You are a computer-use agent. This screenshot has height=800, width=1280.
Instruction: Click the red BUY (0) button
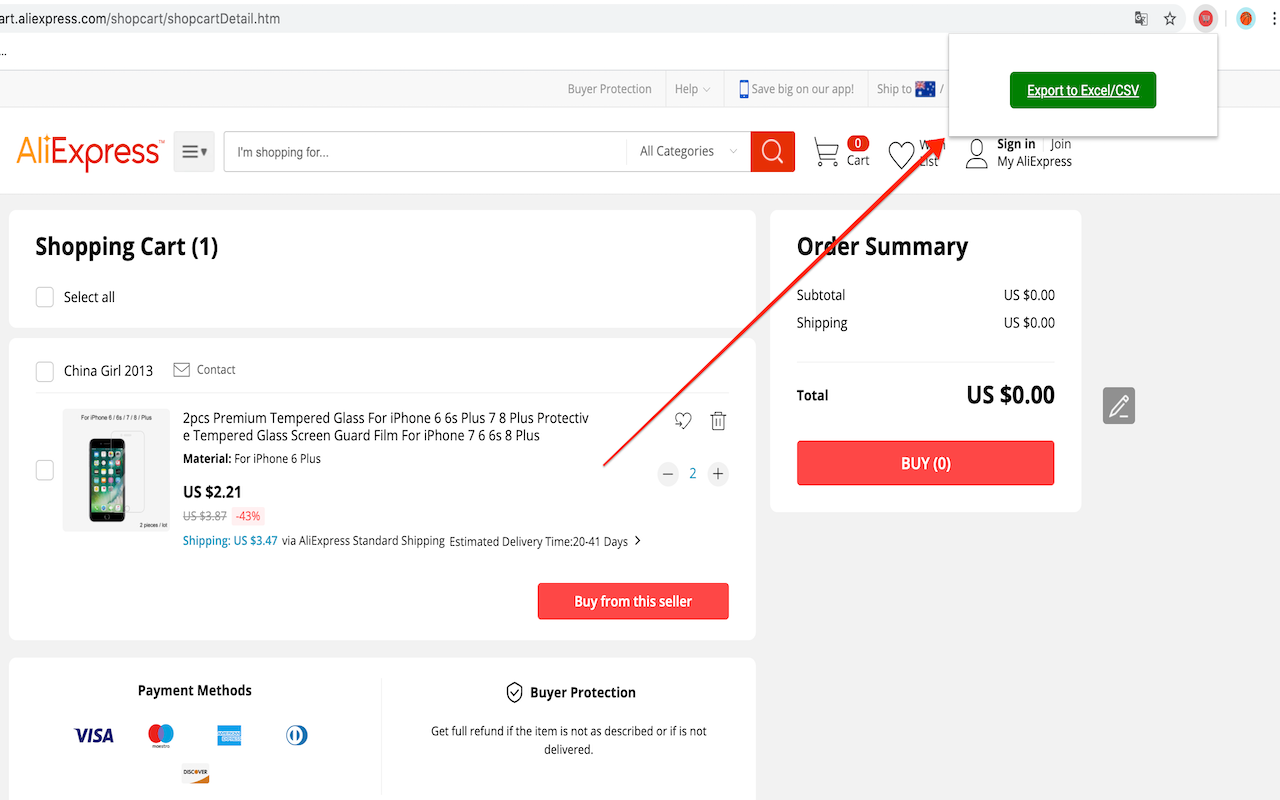(x=926, y=463)
